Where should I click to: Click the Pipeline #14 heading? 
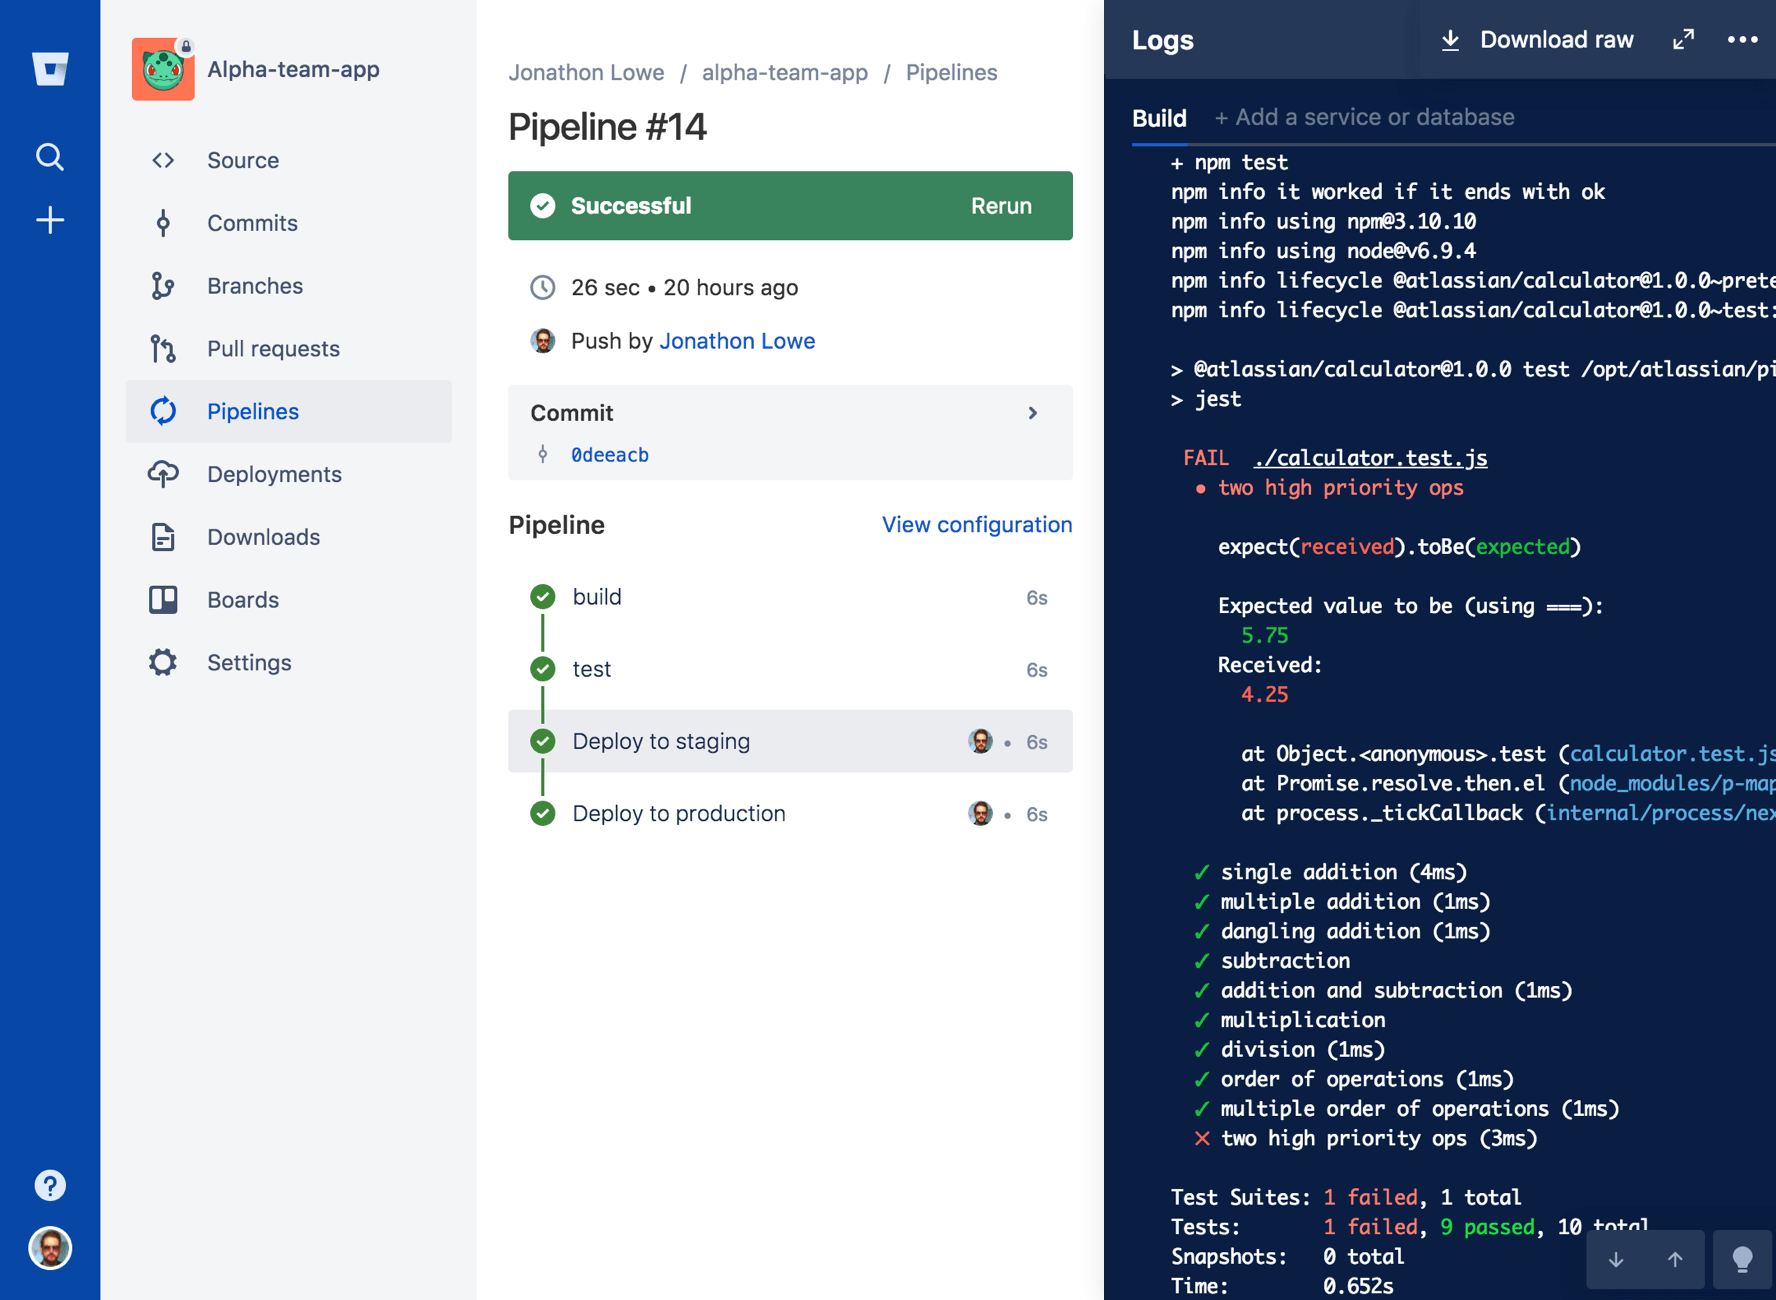[x=608, y=127]
